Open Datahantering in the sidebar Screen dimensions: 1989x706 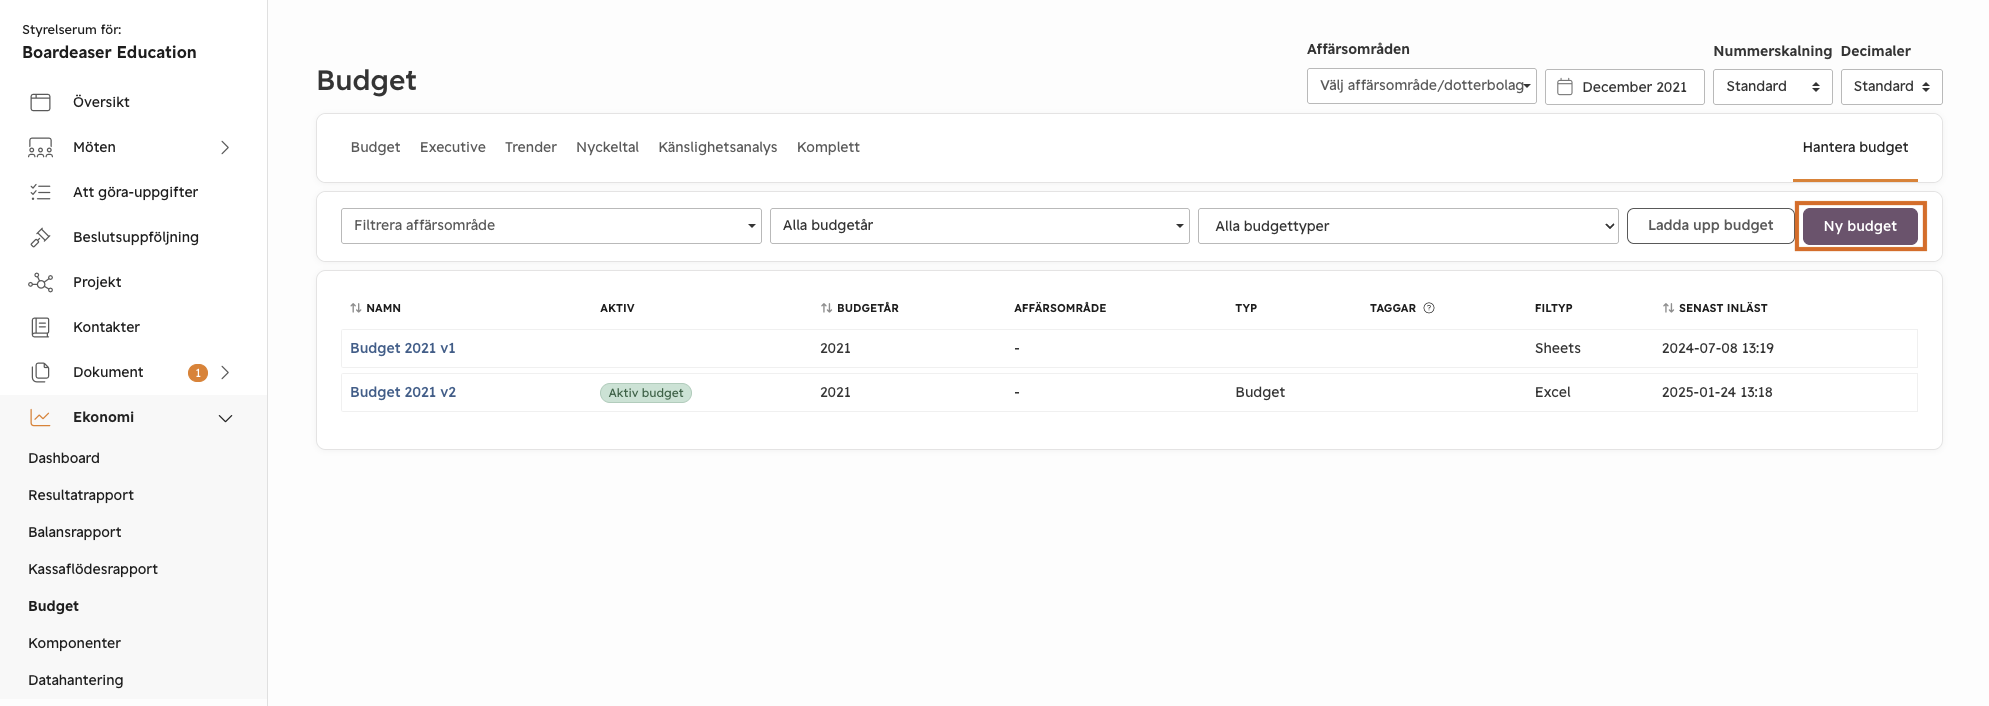point(76,680)
